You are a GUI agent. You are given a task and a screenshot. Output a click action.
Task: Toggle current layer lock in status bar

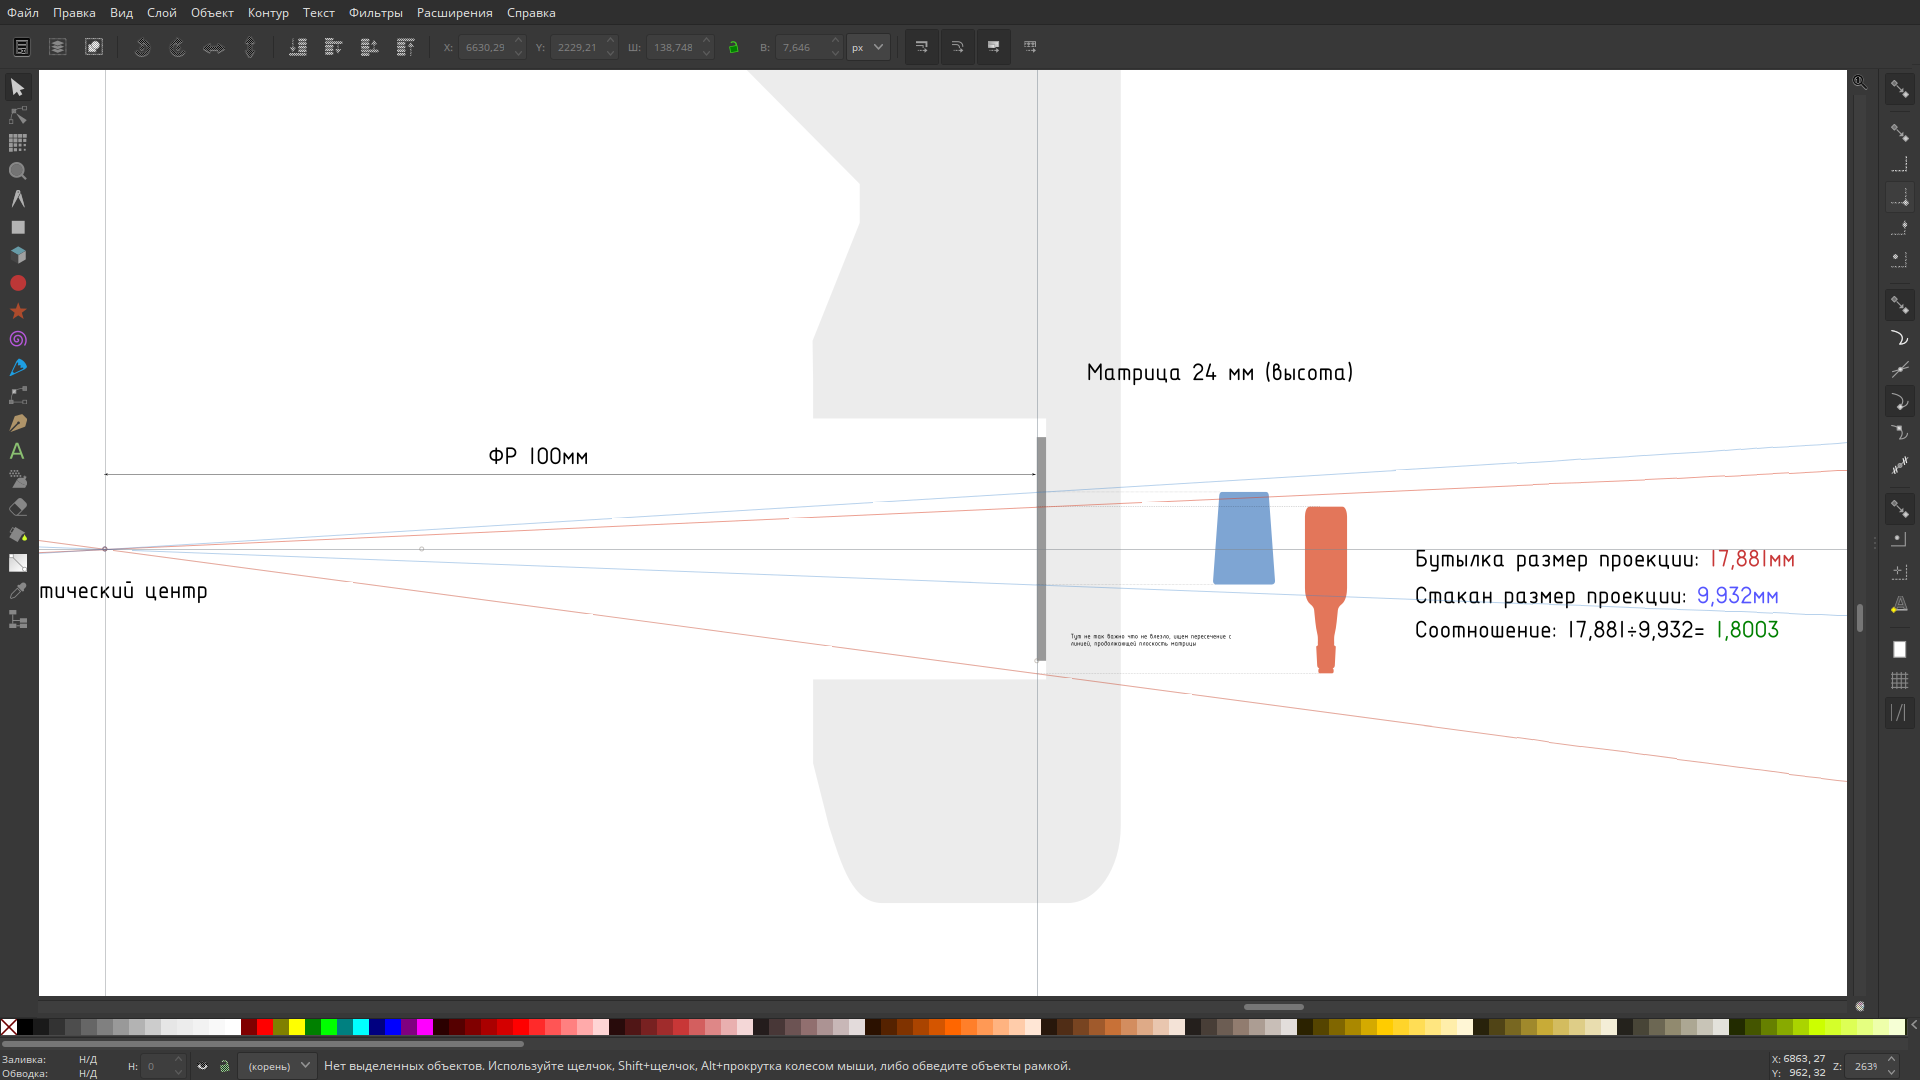[x=225, y=1066]
